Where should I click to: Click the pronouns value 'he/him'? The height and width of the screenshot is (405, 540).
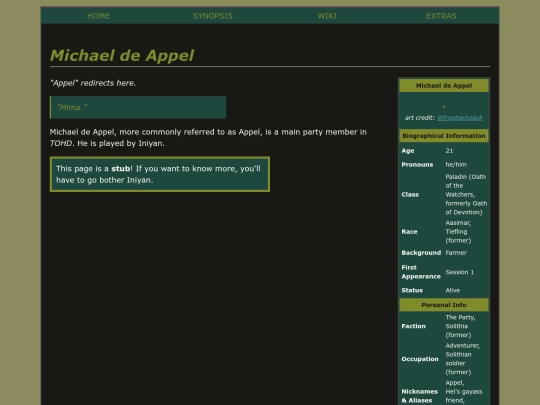[x=456, y=165]
